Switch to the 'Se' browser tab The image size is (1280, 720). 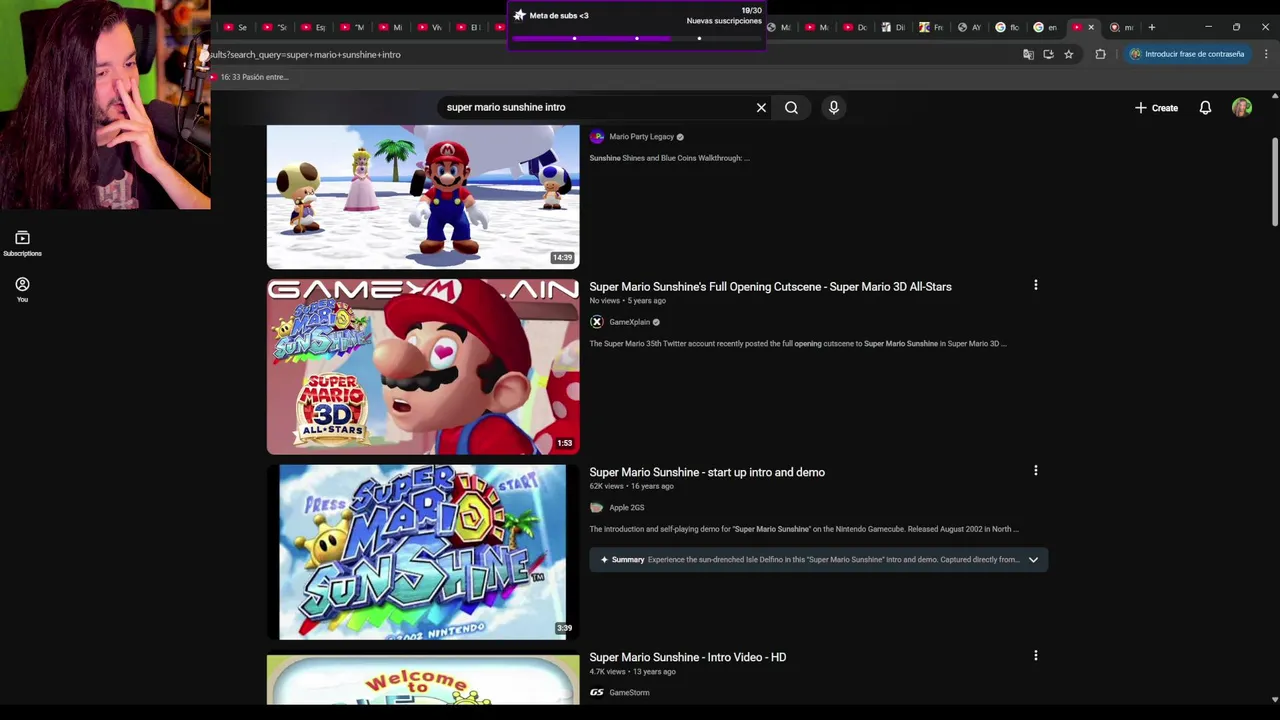click(235, 27)
